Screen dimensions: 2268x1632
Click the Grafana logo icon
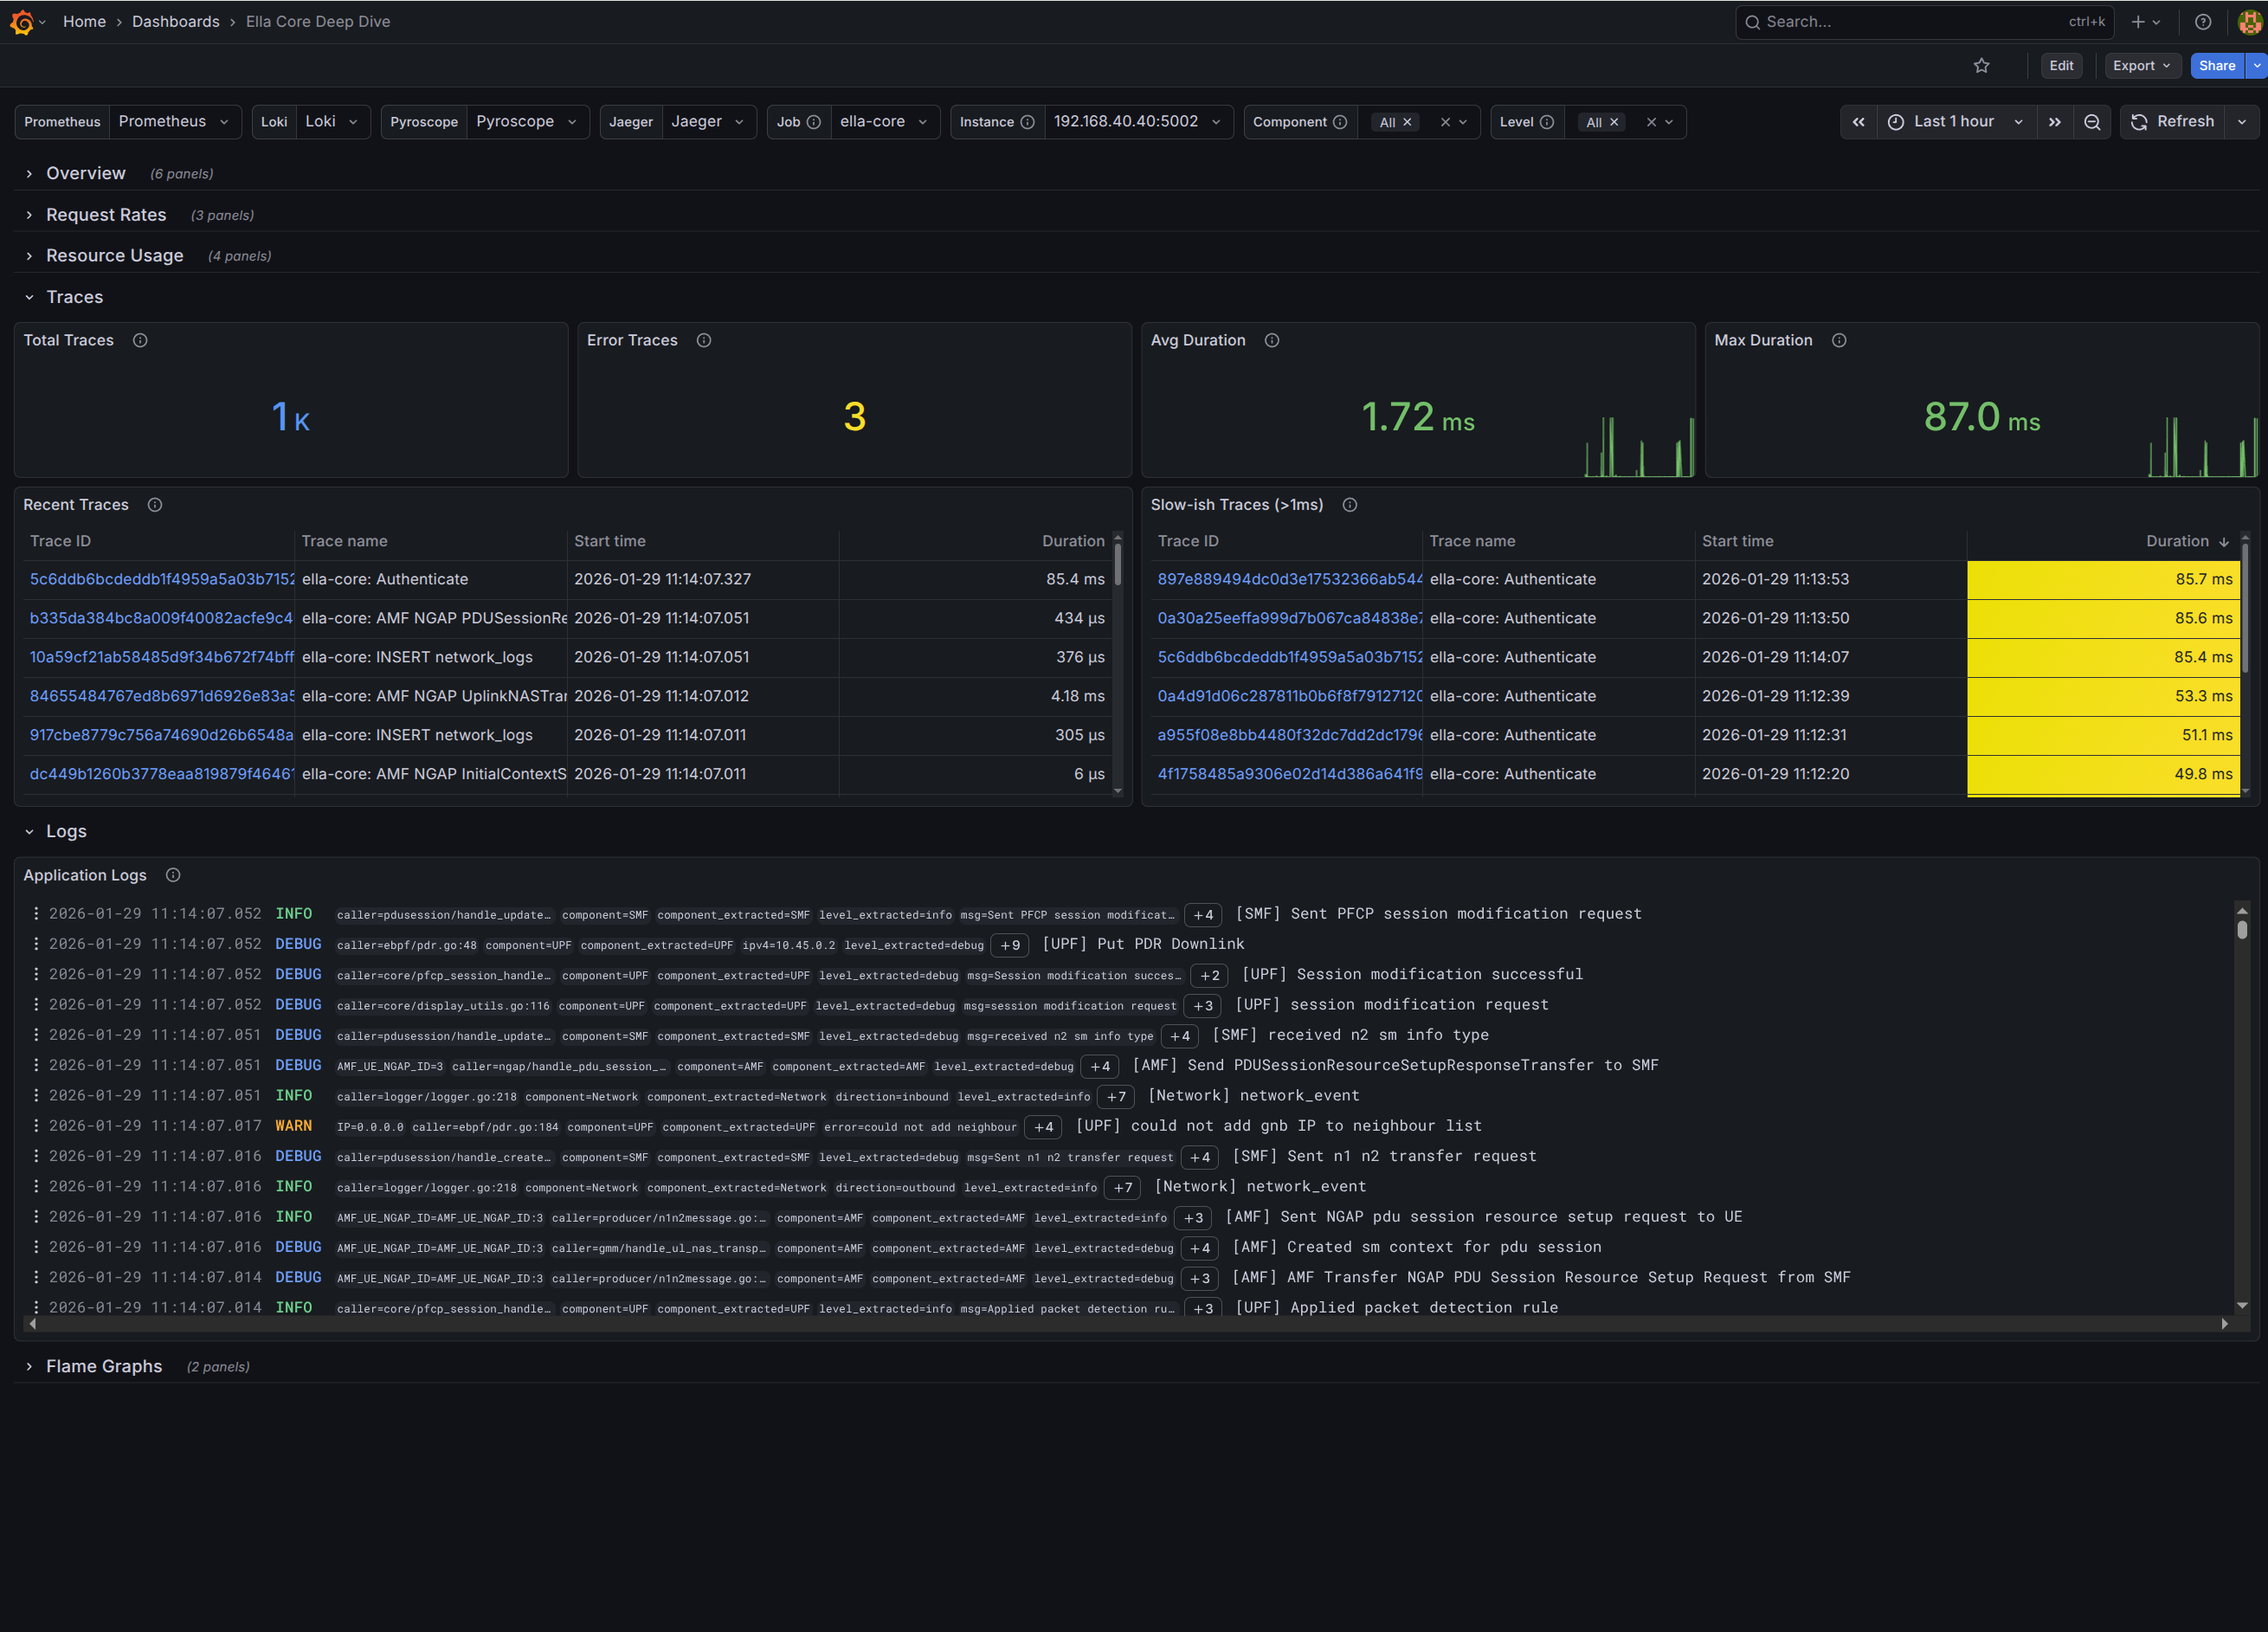(22, 22)
